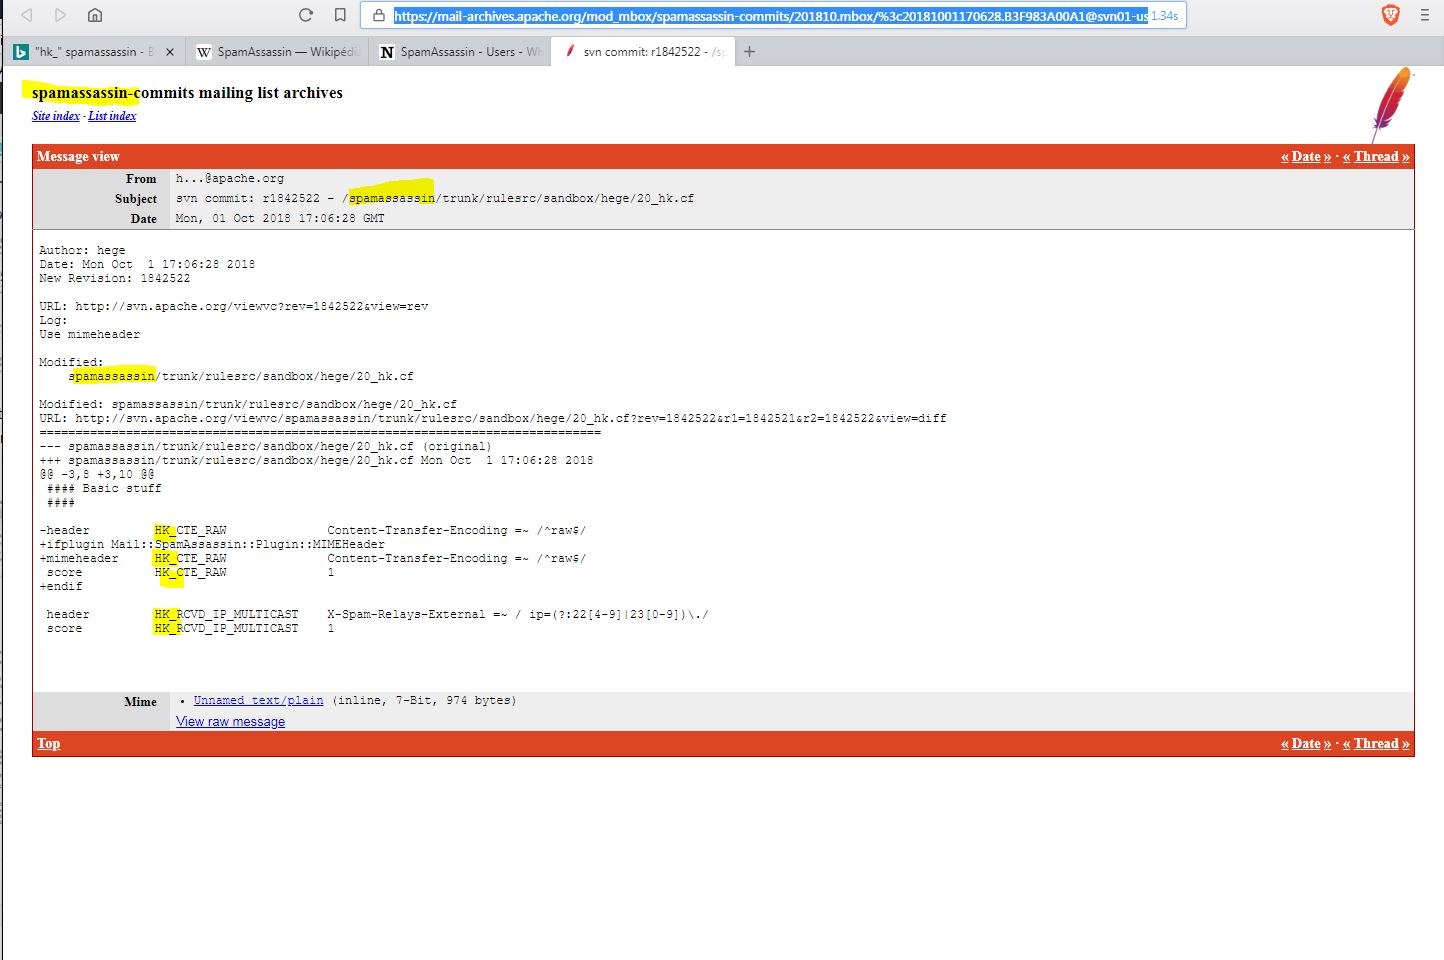Click the "Author: hege" line
The height and width of the screenshot is (960, 1444).
pos(82,251)
